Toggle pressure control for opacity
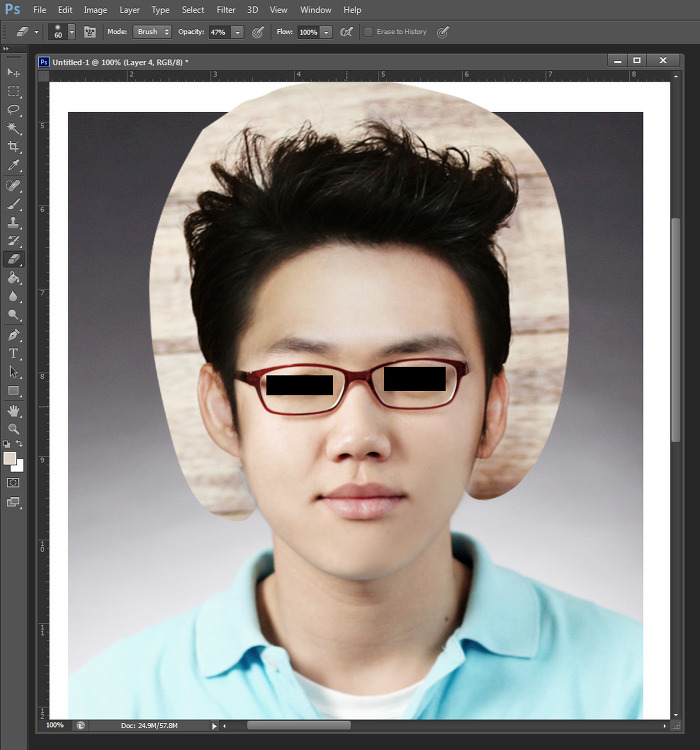 258,32
